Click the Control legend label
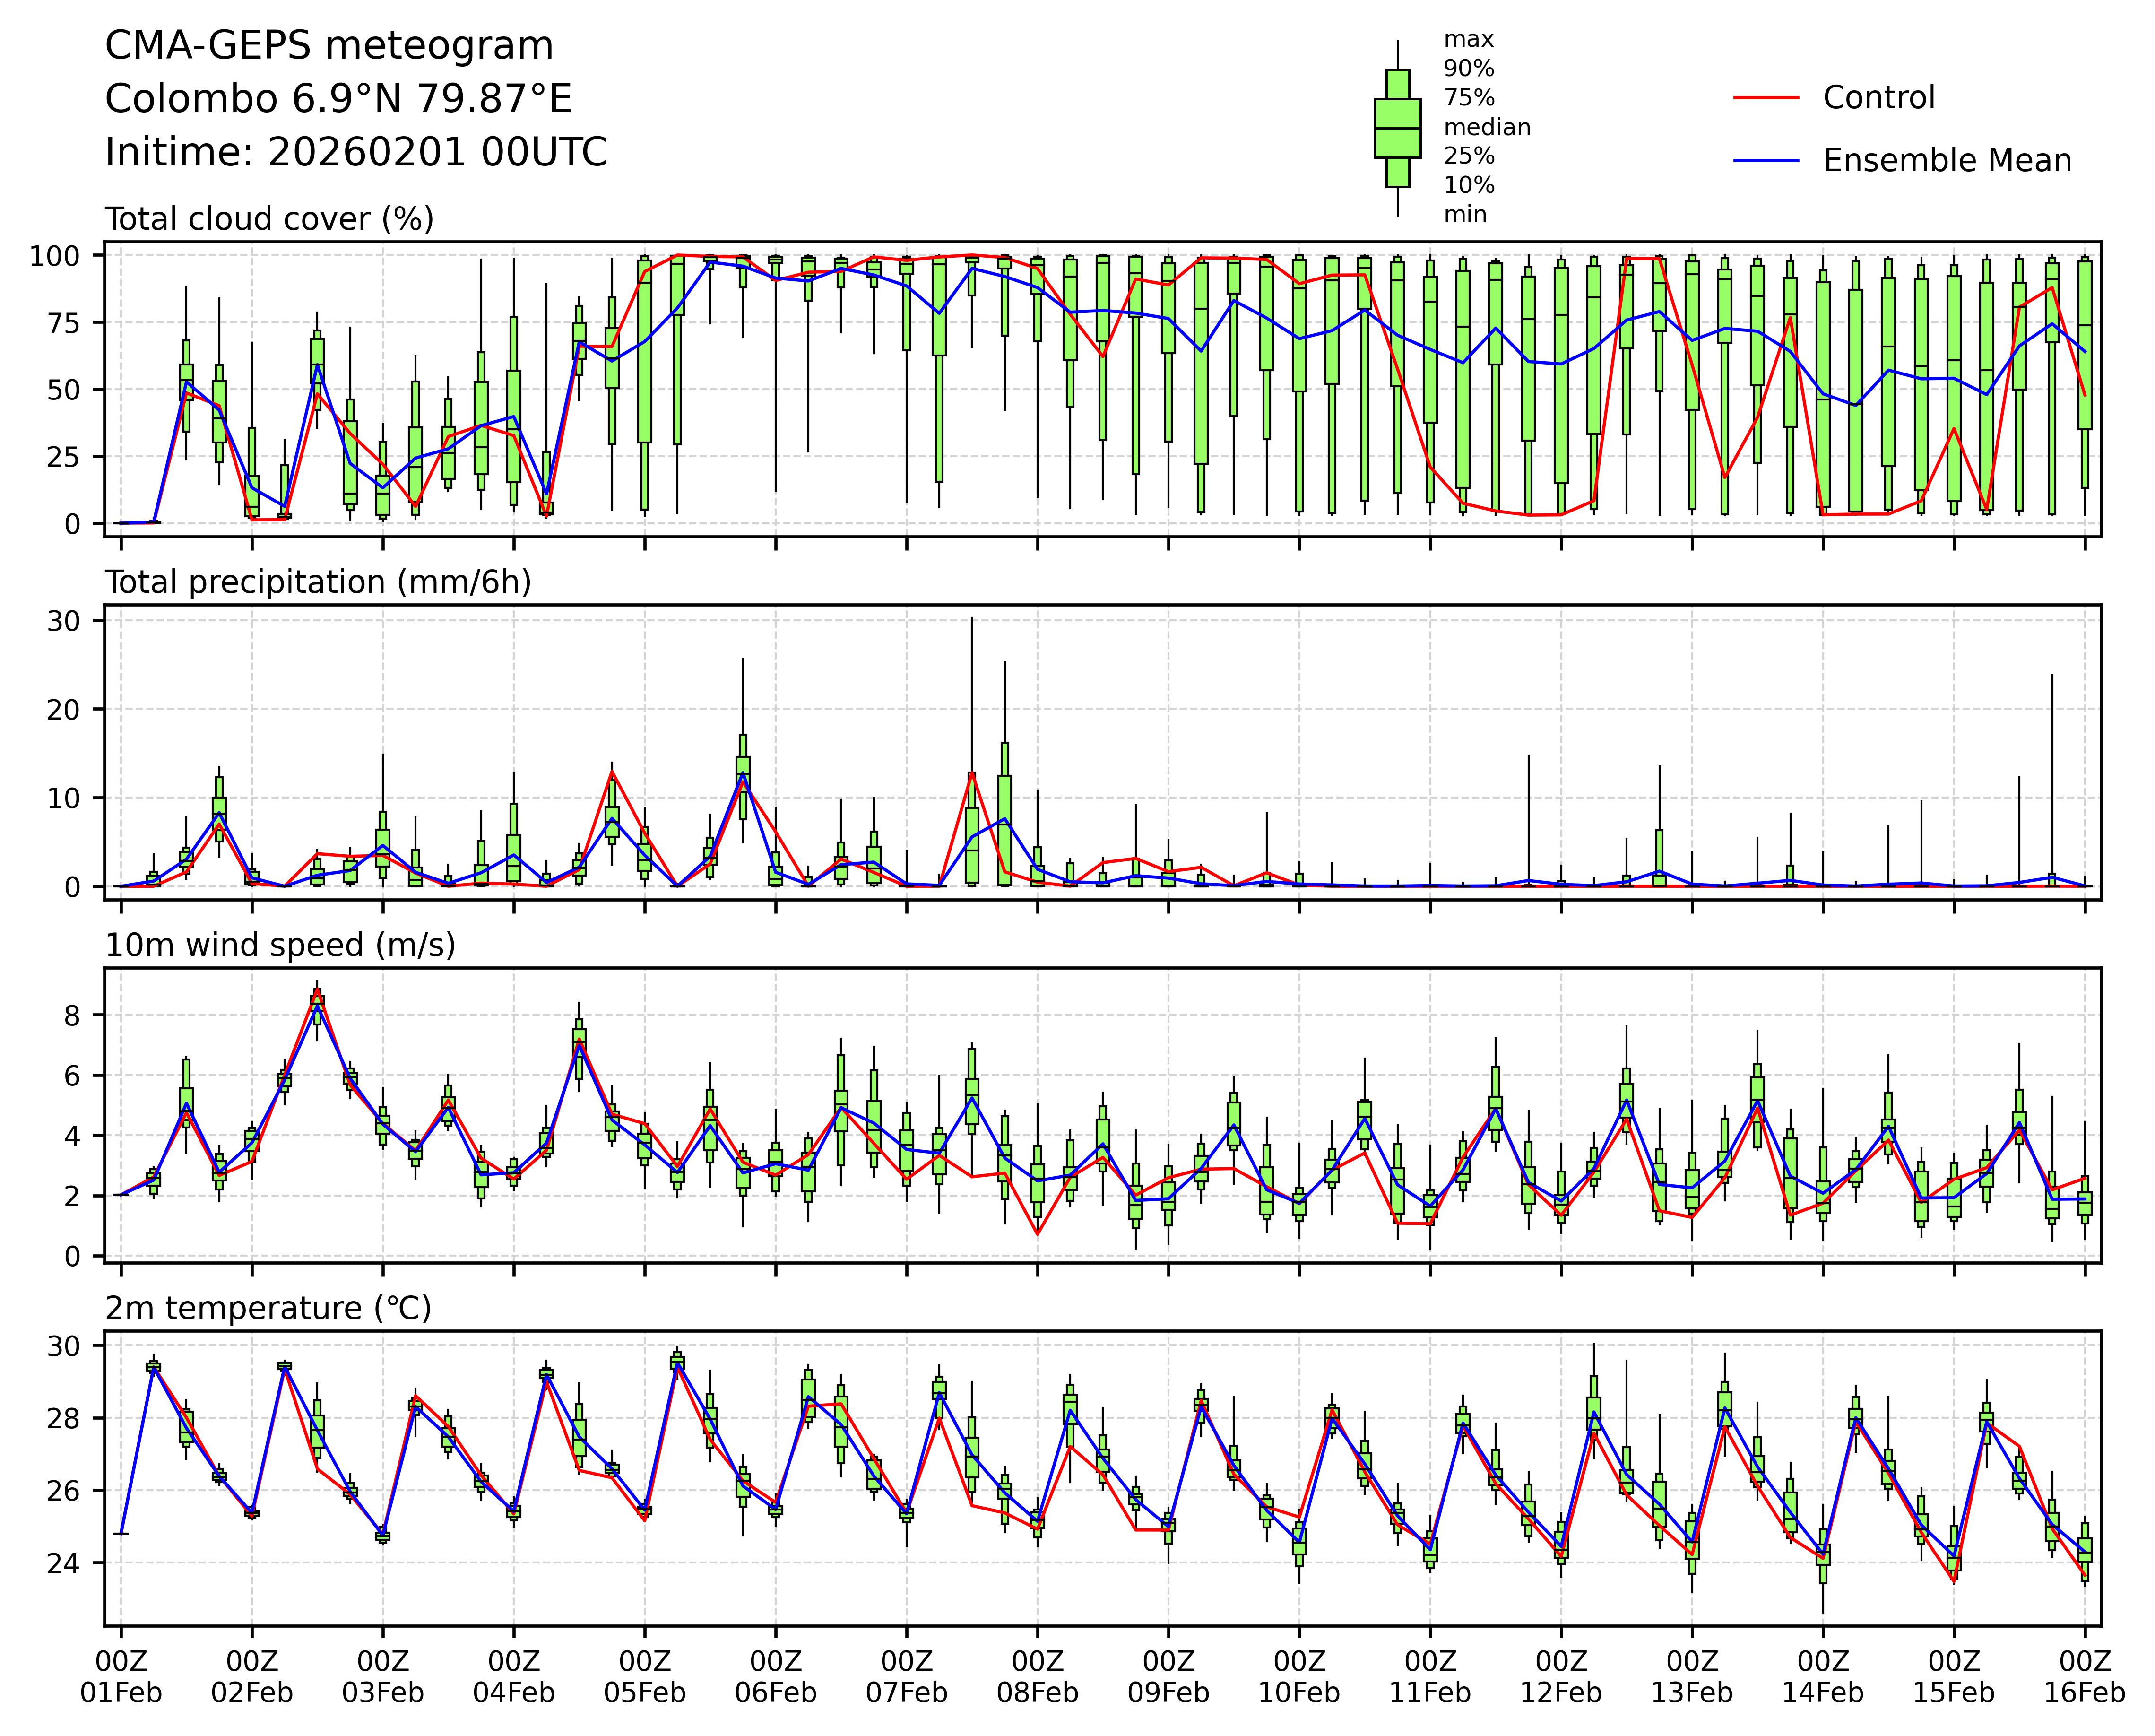This screenshot has width=2155, height=1736. click(1878, 98)
